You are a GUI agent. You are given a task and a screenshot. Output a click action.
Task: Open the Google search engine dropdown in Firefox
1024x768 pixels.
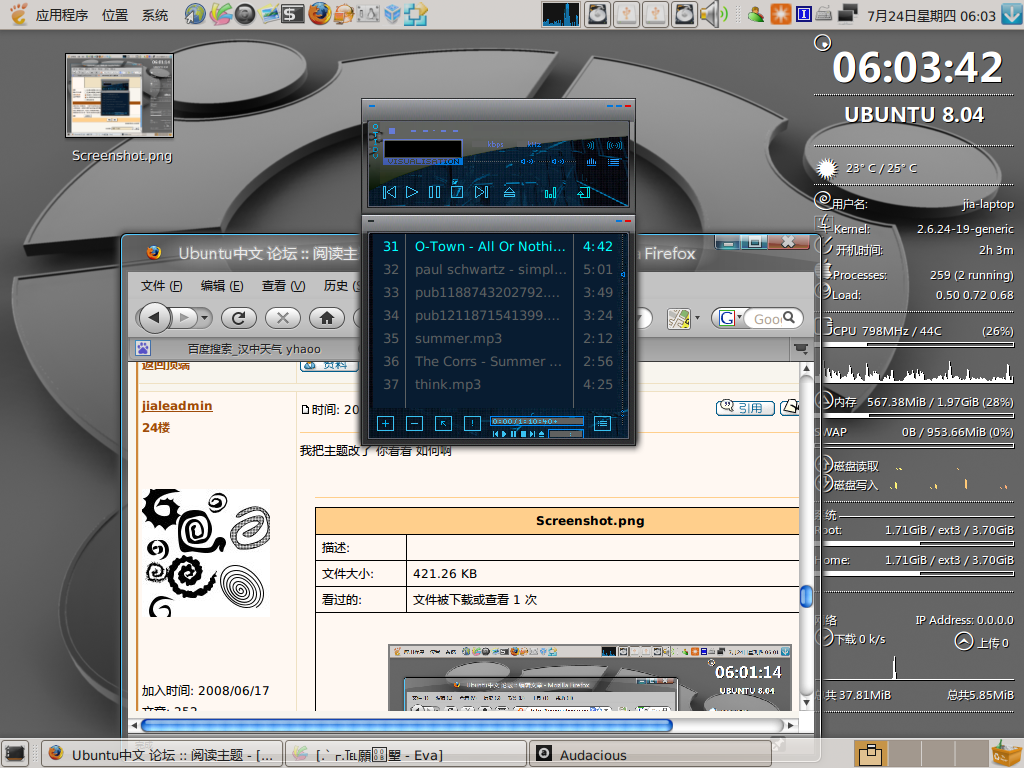[x=730, y=318]
